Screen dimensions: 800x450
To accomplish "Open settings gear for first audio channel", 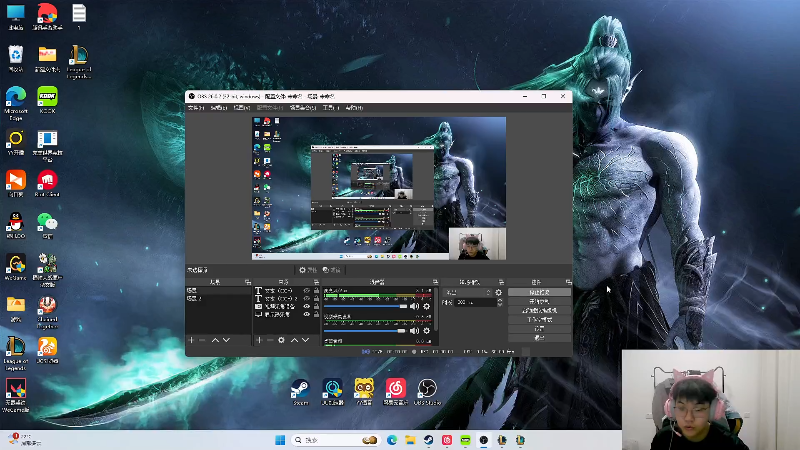I will [x=427, y=306].
